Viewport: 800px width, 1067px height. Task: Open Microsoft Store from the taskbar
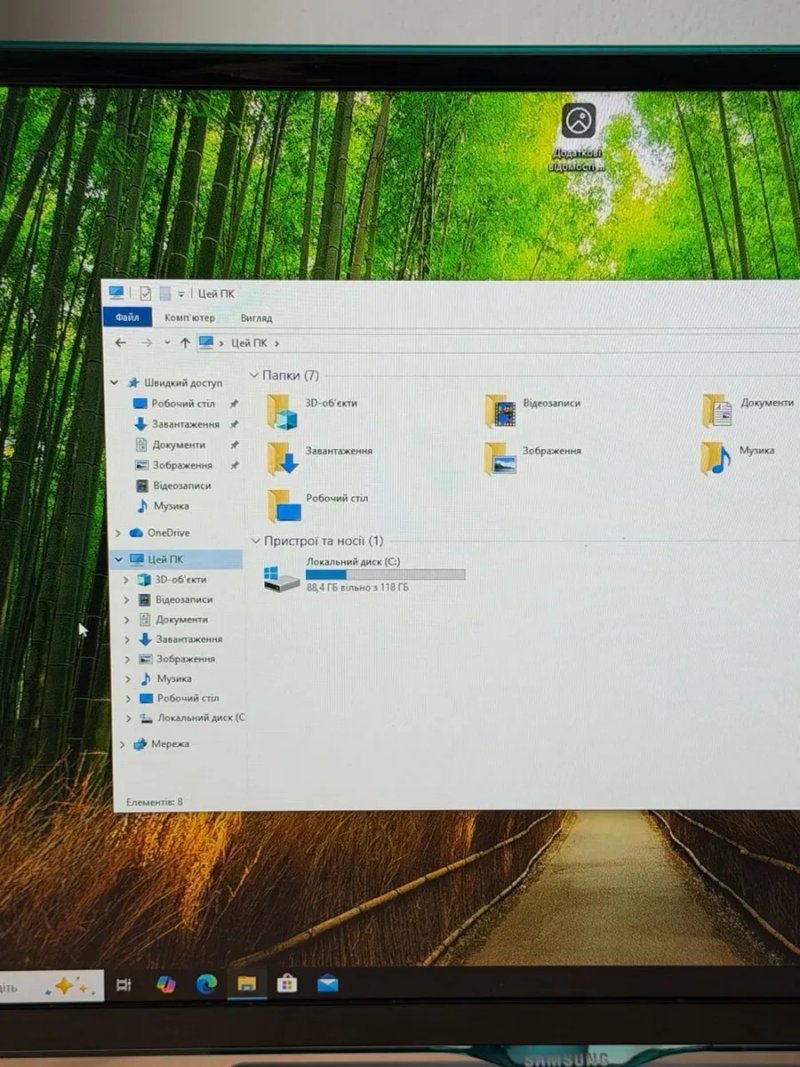tap(287, 983)
